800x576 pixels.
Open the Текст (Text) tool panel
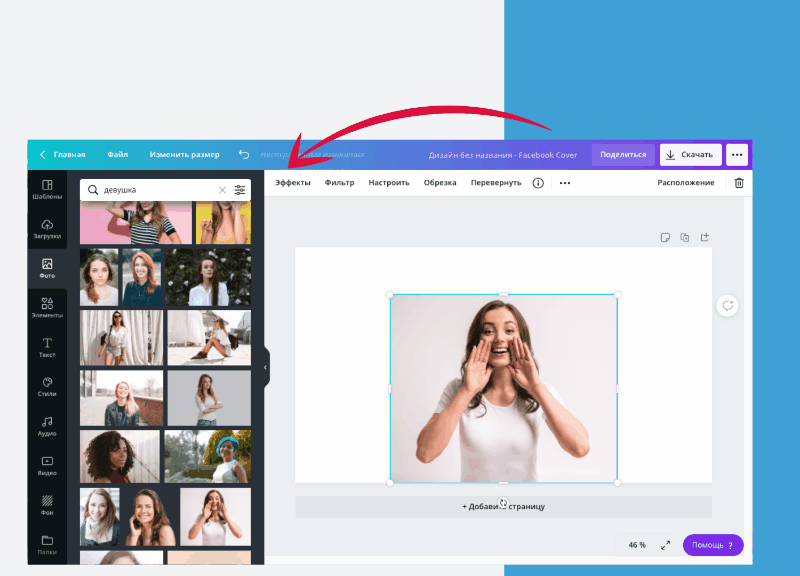coord(47,347)
